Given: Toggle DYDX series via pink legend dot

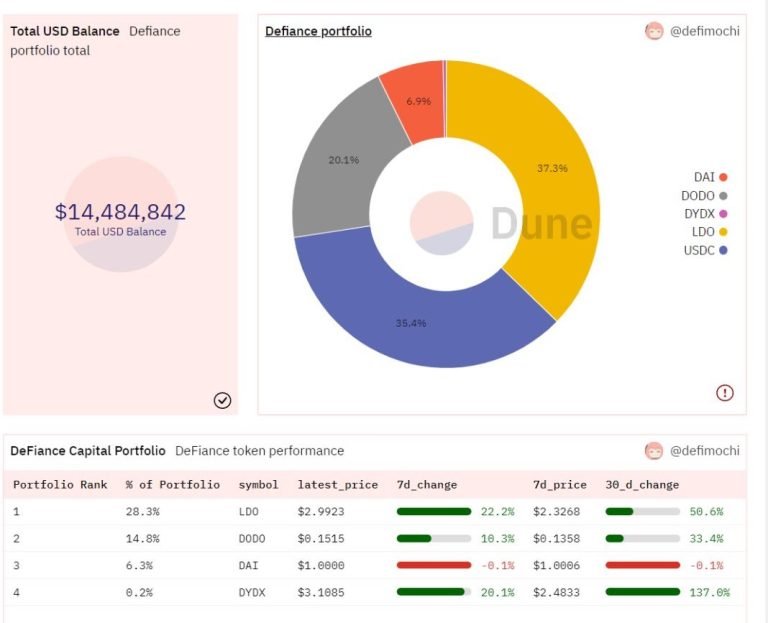Looking at the screenshot, I should 723,214.
